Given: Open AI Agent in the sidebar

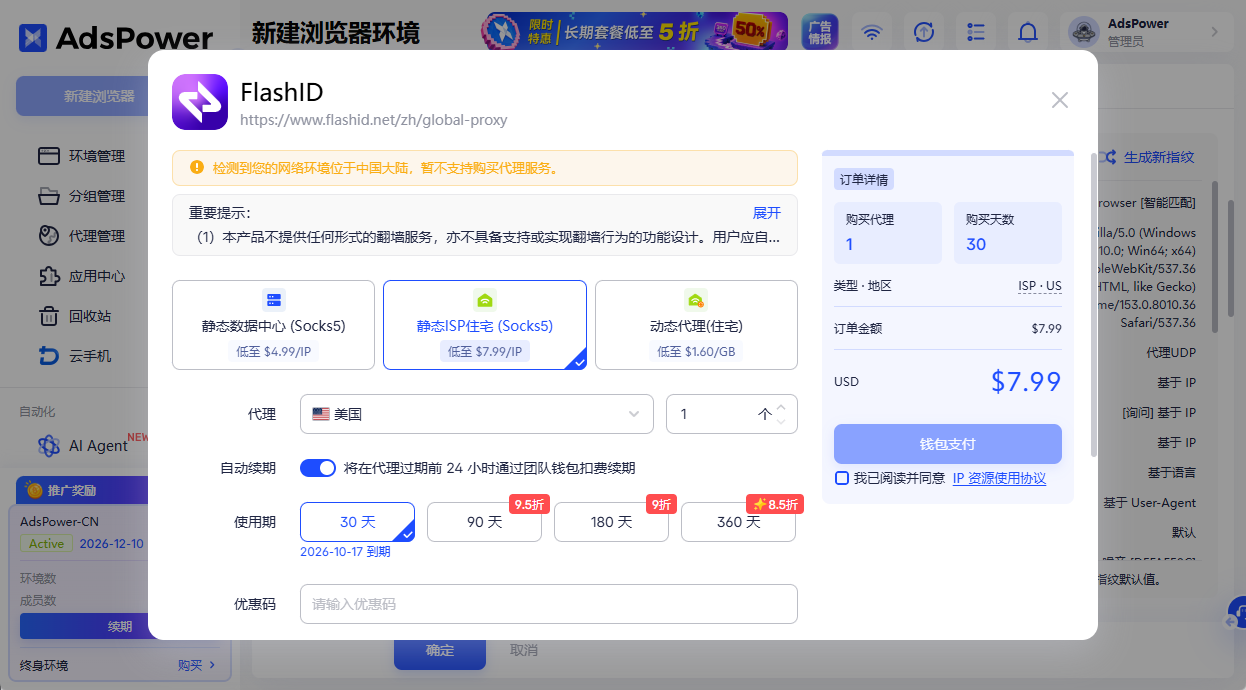Looking at the screenshot, I should pos(98,446).
